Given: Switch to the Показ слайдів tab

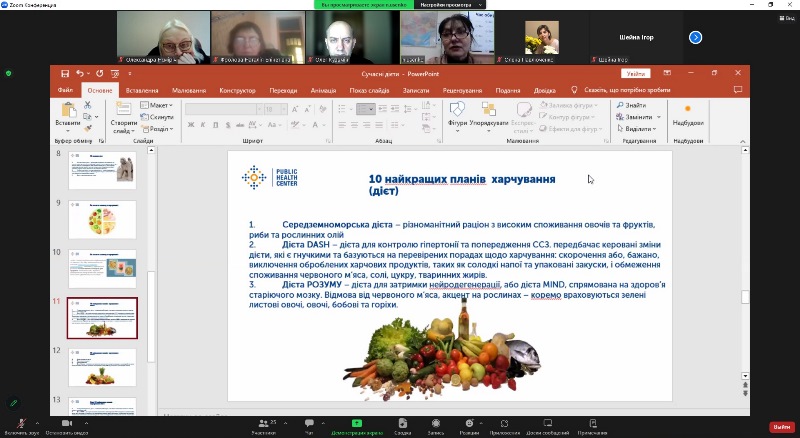Looking at the screenshot, I should pyautogui.click(x=369, y=90).
